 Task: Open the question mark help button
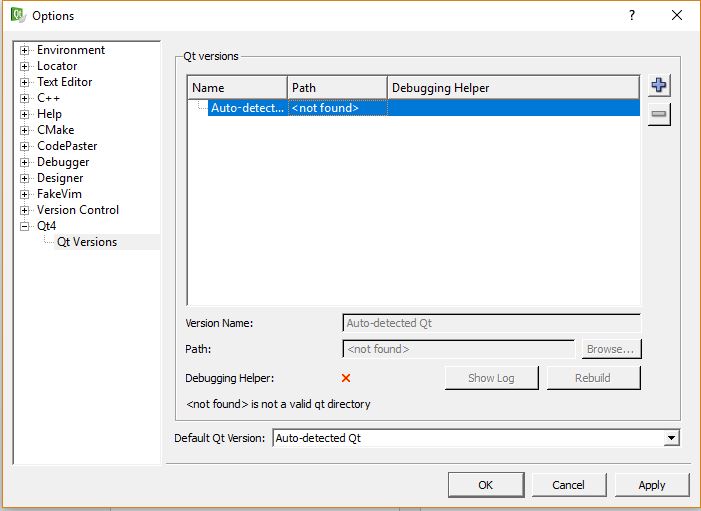pyautogui.click(x=631, y=15)
